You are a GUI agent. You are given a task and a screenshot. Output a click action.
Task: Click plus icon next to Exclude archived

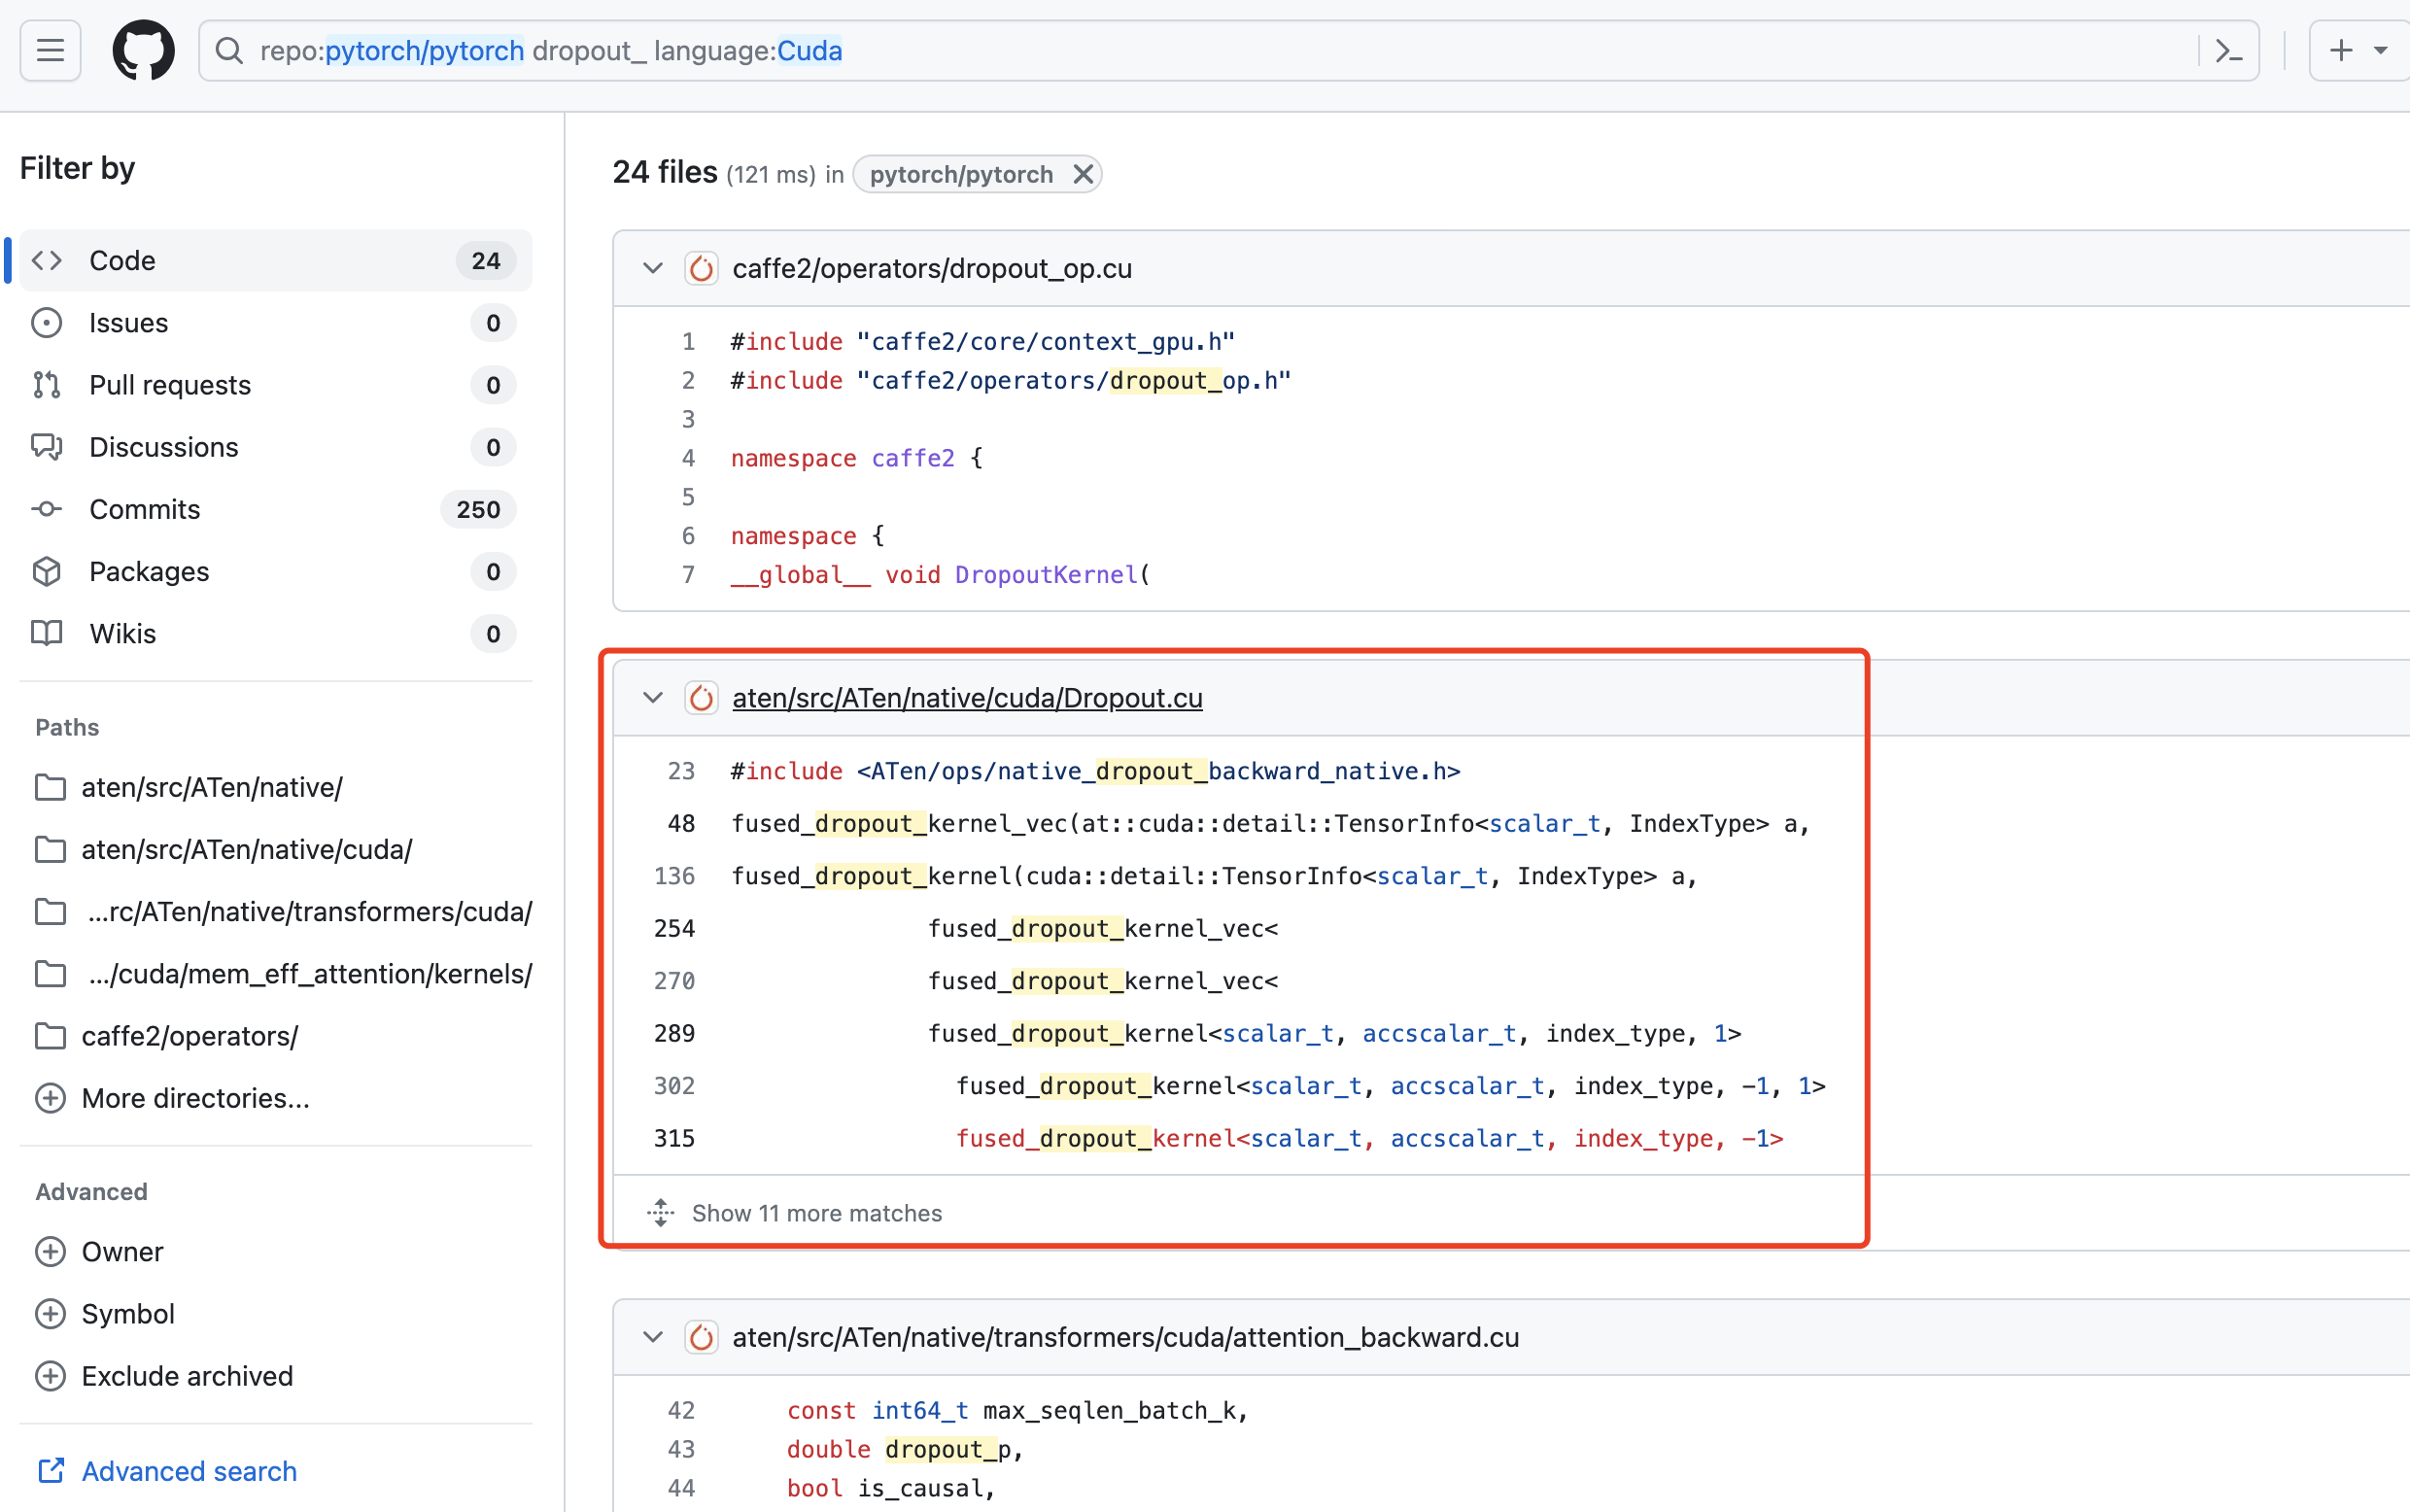(50, 1375)
